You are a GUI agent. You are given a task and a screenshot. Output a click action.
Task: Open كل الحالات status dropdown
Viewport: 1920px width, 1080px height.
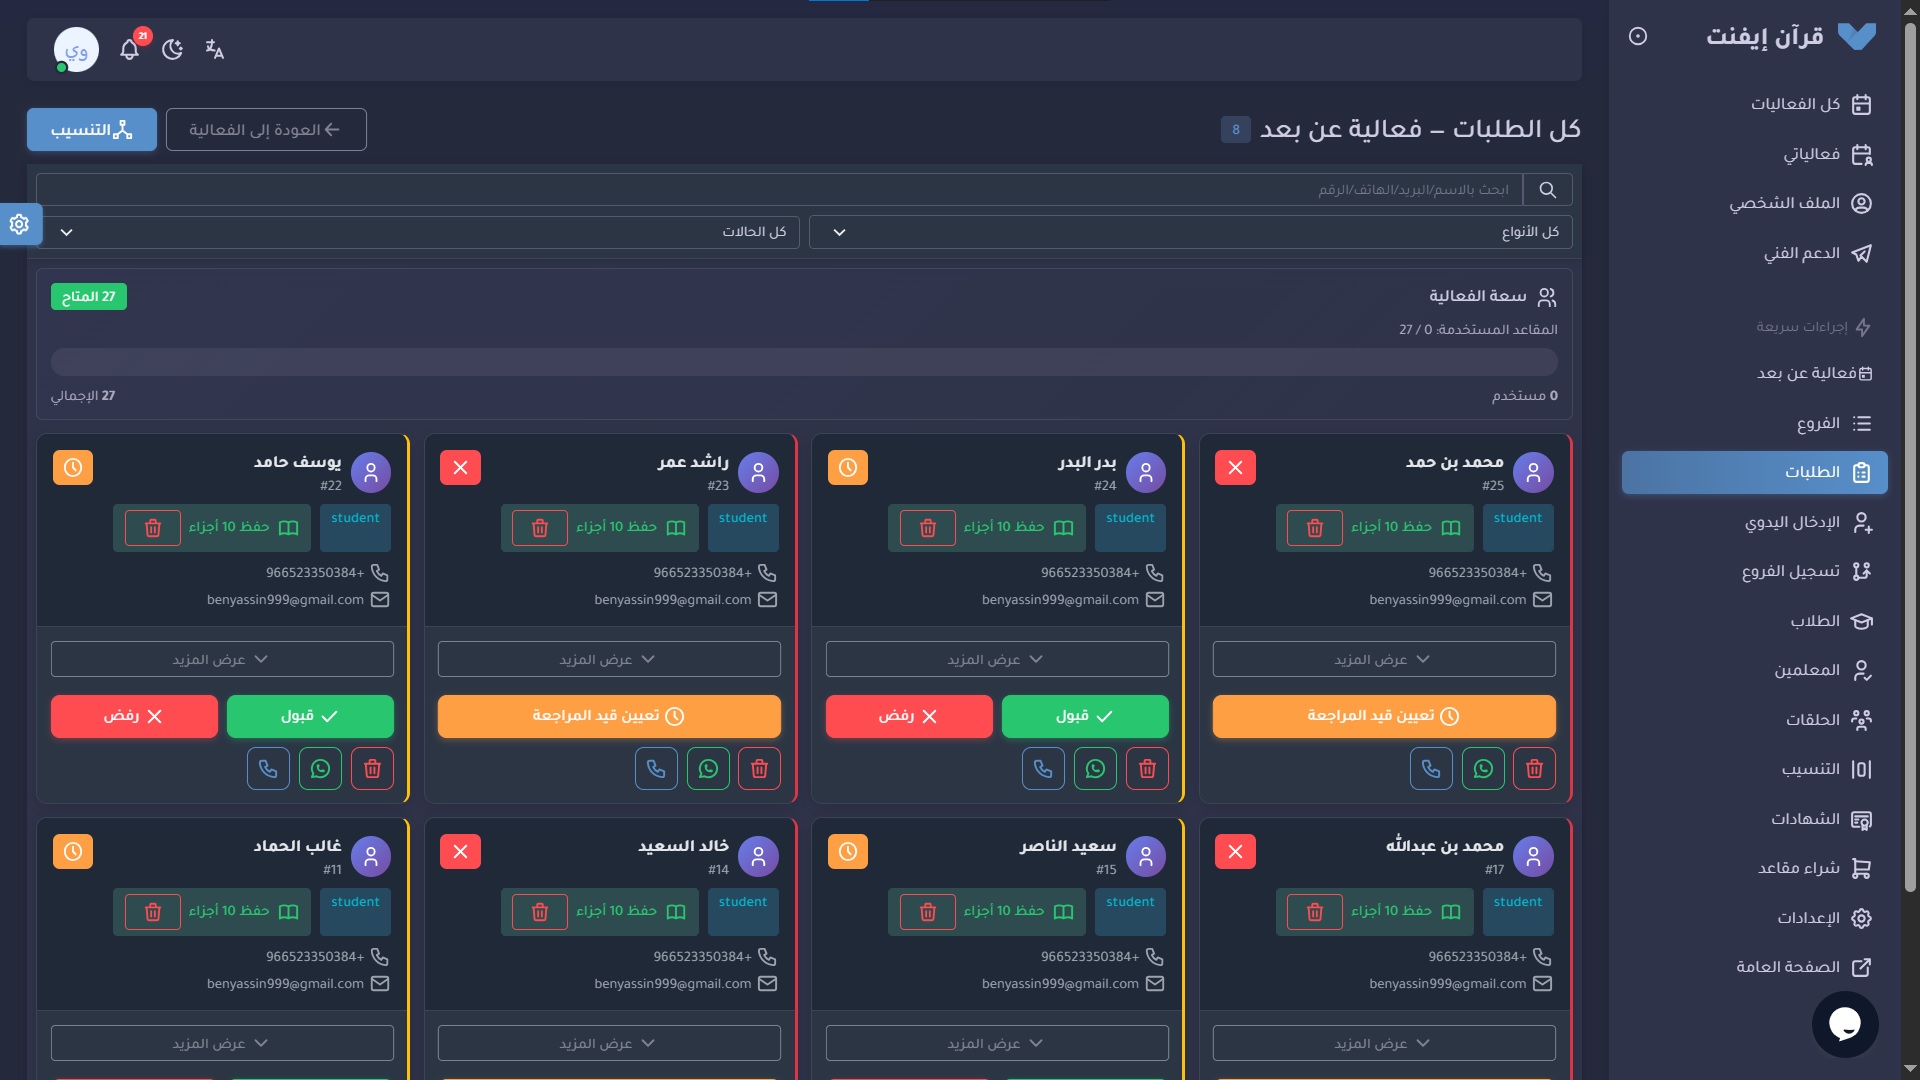pyautogui.click(x=418, y=232)
